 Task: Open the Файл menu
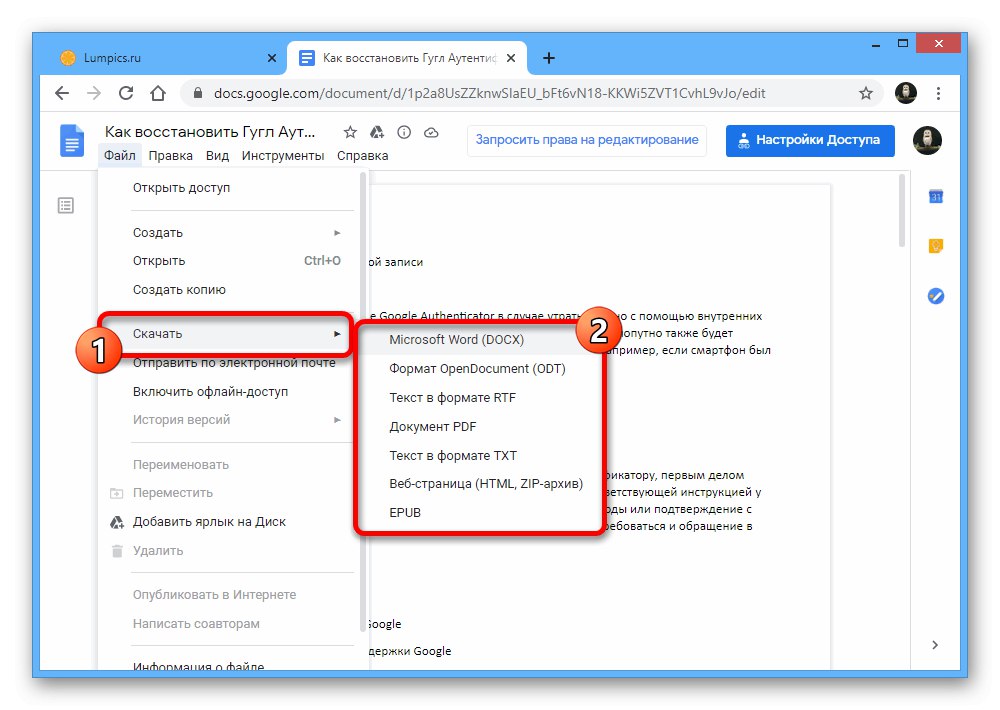(x=120, y=156)
